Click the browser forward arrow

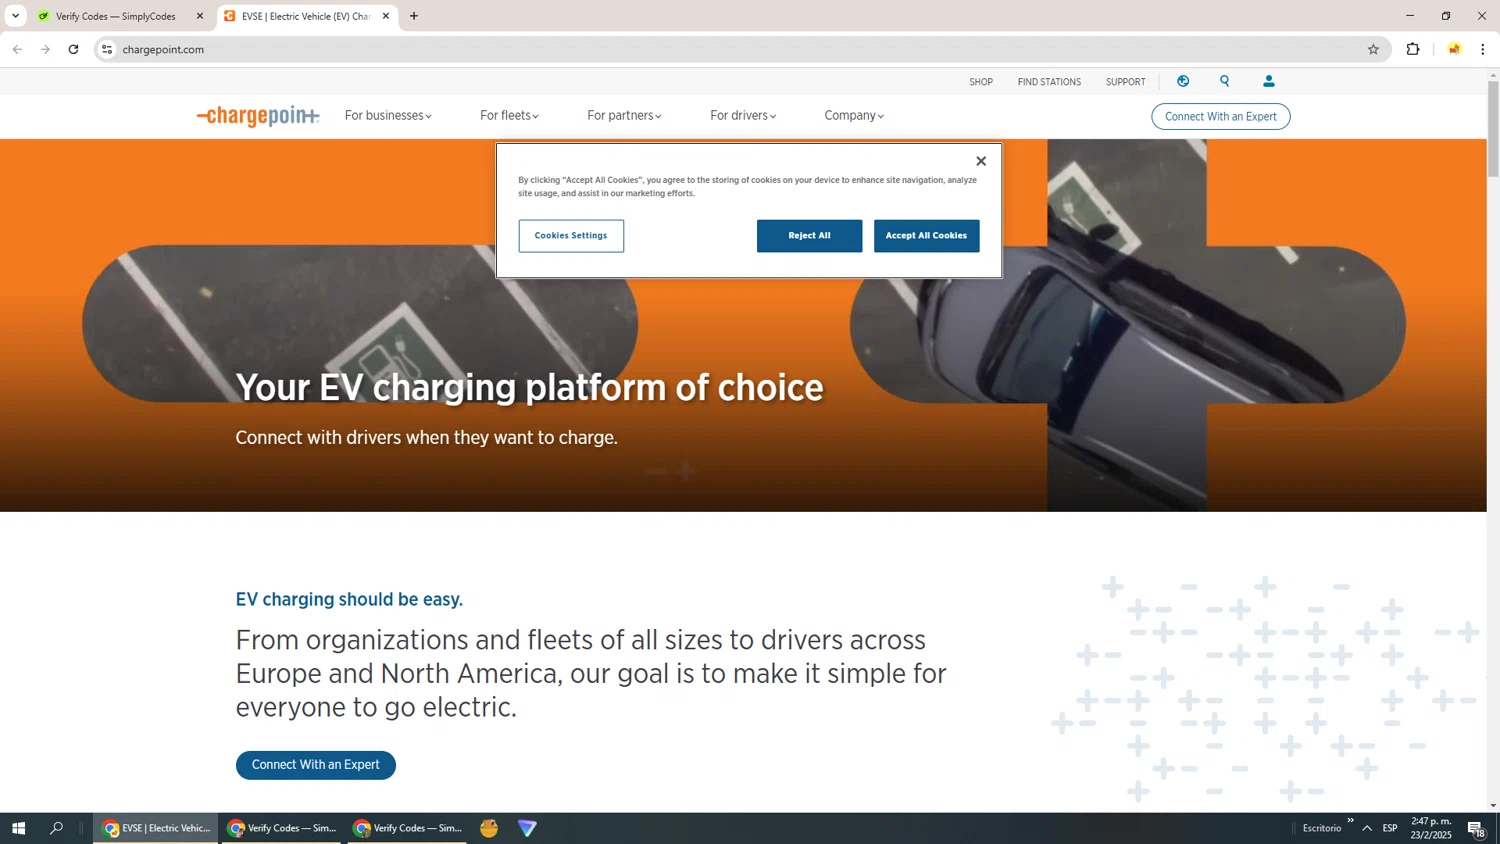click(x=45, y=49)
